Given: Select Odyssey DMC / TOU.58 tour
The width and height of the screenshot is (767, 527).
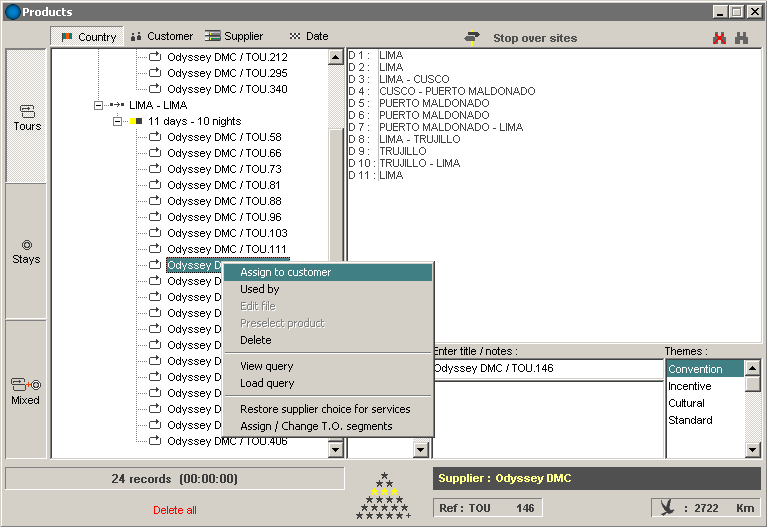Looking at the screenshot, I should click(x=224, y=137).
